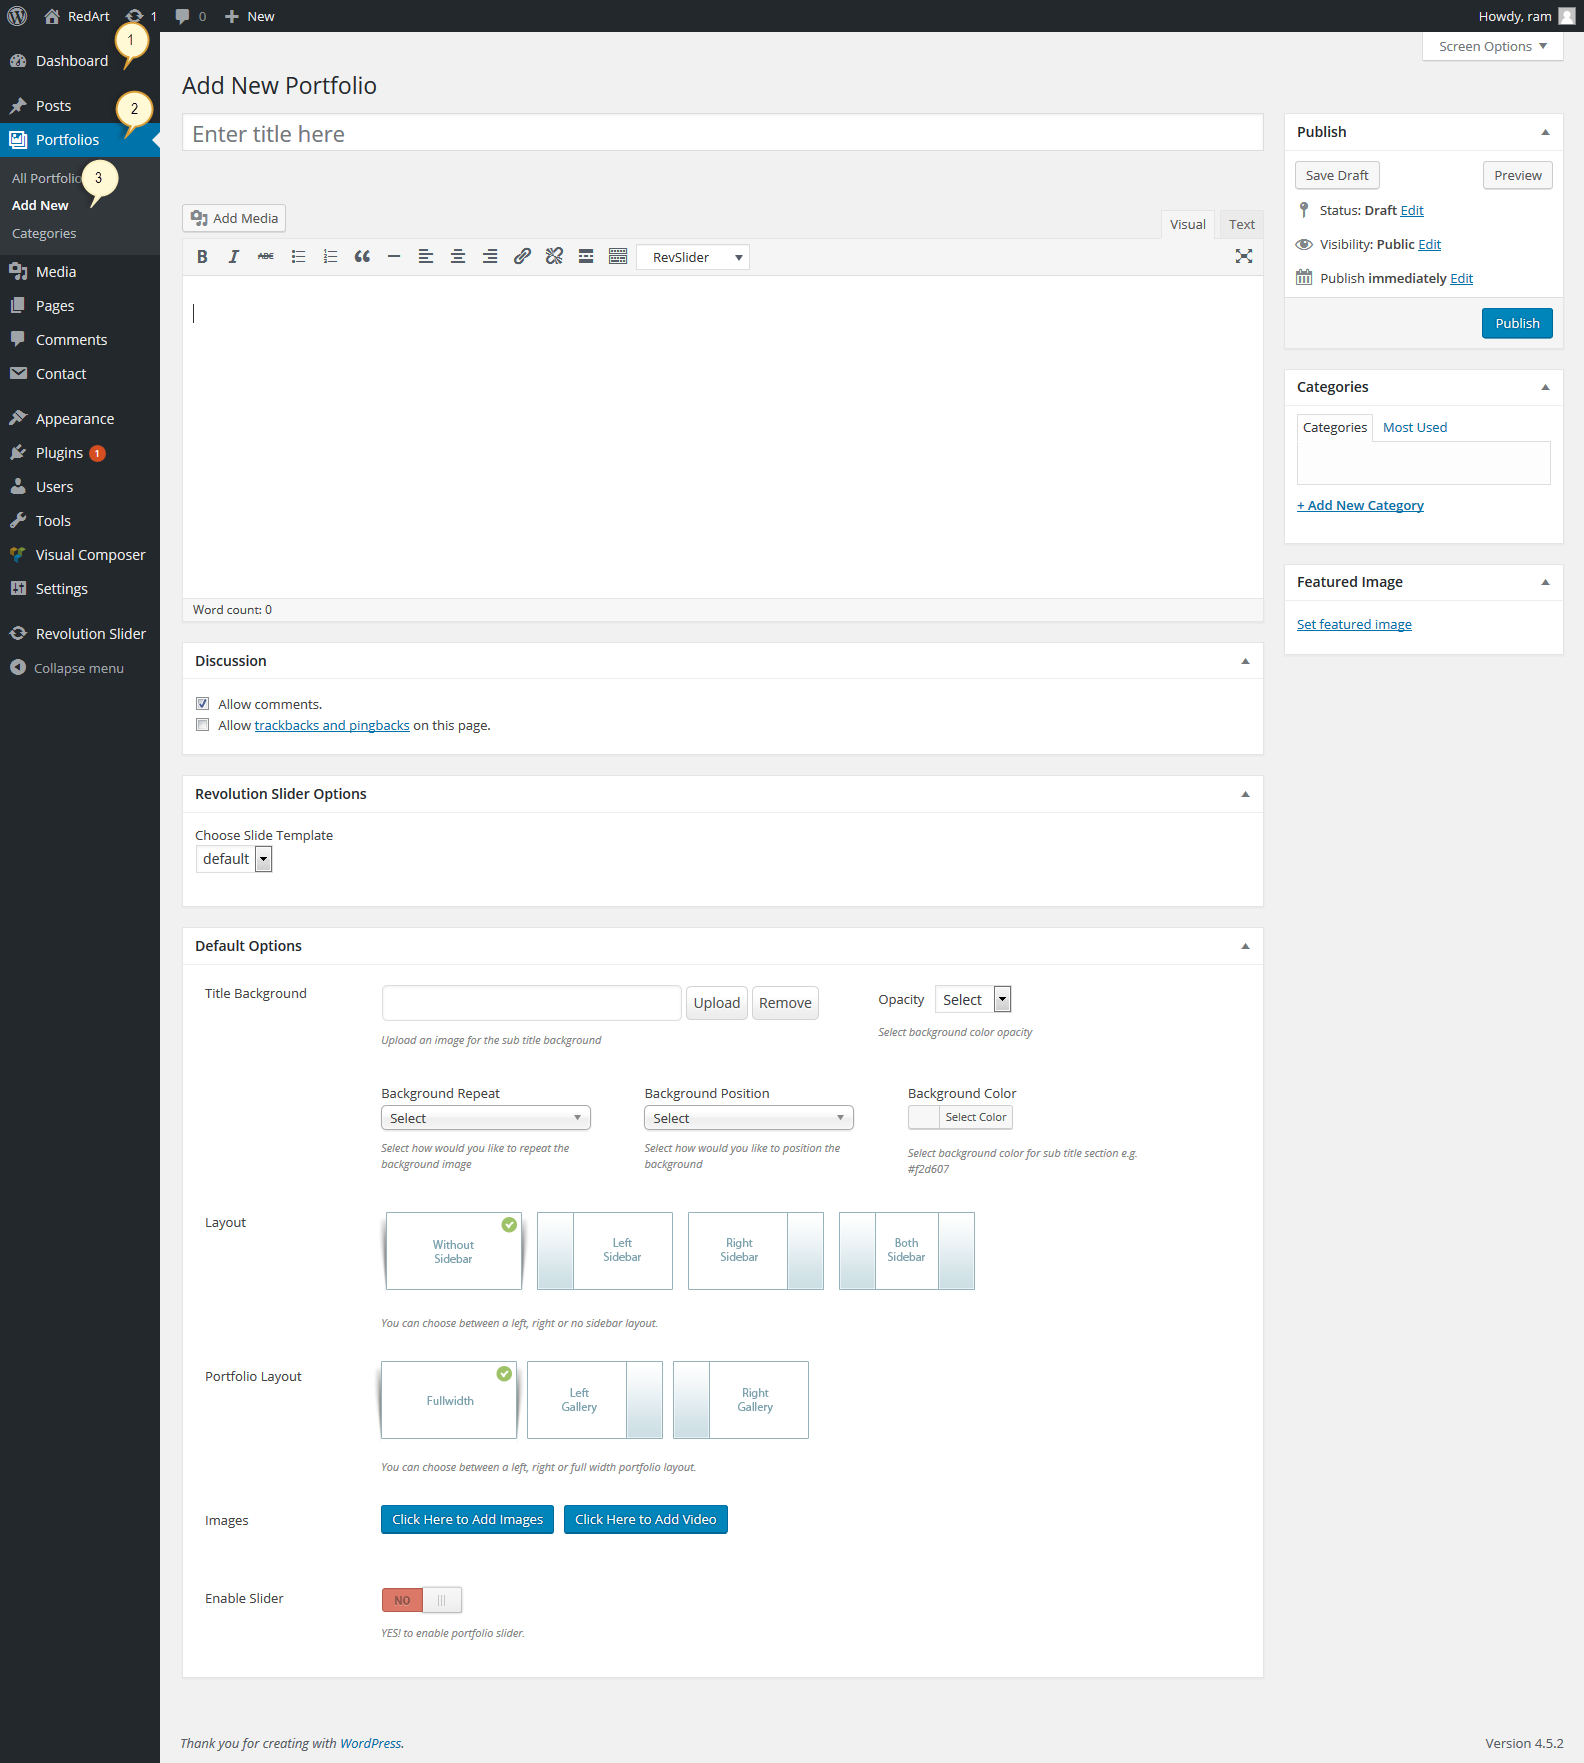Screen dimensions: 1584x1763
Task: Insert Read More tag
Action: tap(586, 257)
